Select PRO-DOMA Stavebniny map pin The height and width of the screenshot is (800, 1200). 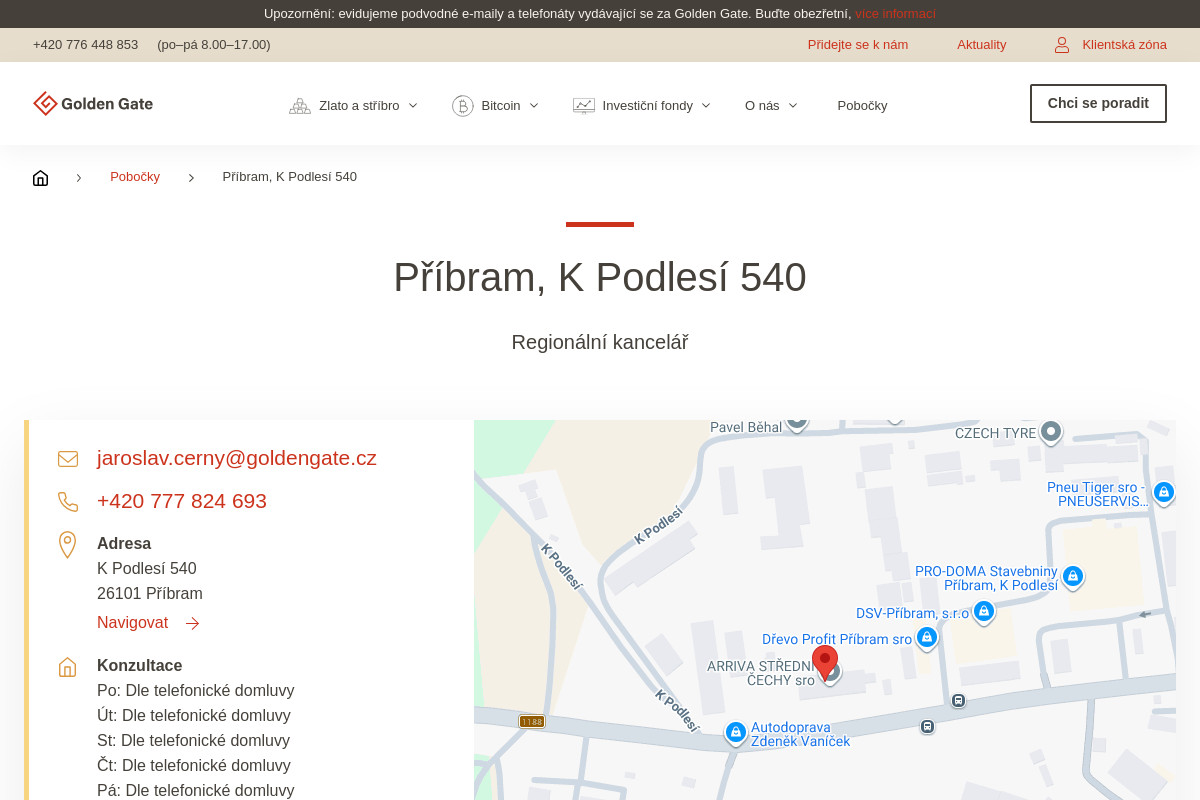(x=1073, y=577)
